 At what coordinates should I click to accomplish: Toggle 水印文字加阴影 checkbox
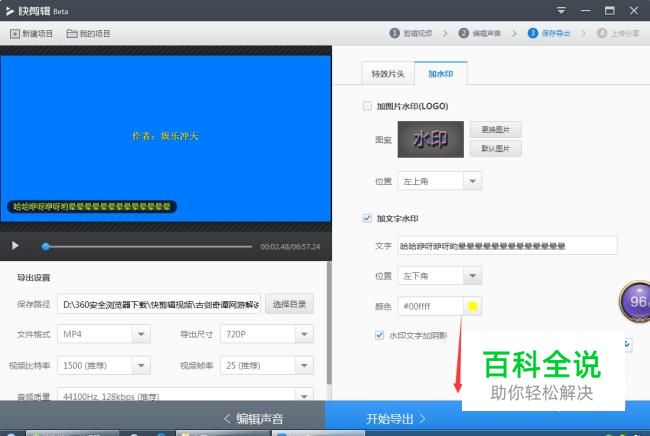pos(379,335)
